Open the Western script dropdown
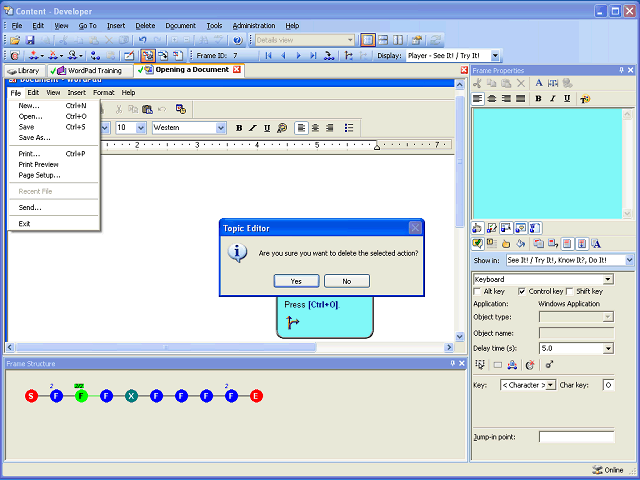 221,128
